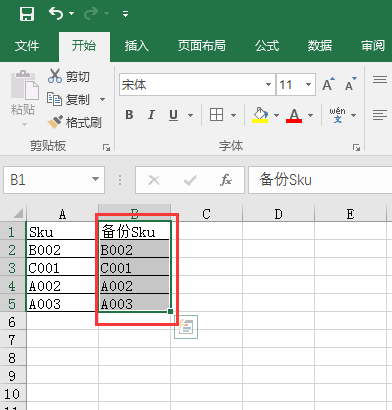Click cell A3 containing C001
The image size is (392, 410).
click(62, 267)
